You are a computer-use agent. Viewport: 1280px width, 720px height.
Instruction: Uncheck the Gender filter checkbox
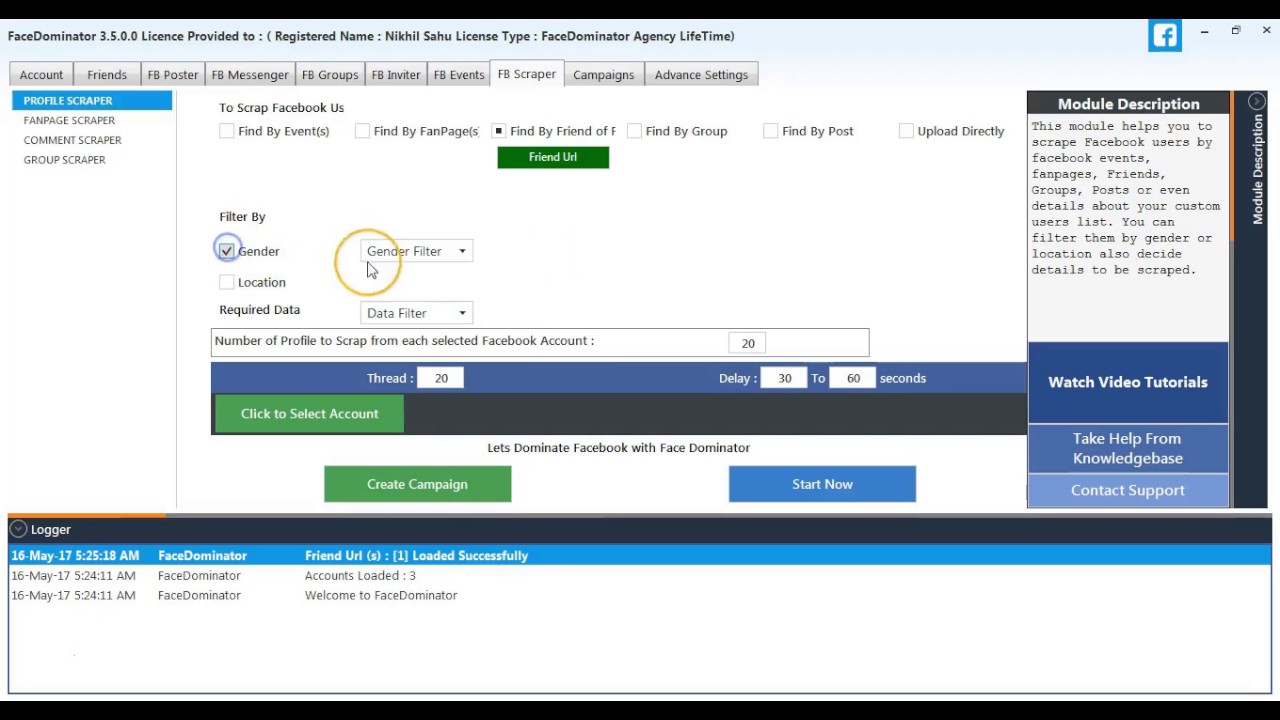pos(227,251)
